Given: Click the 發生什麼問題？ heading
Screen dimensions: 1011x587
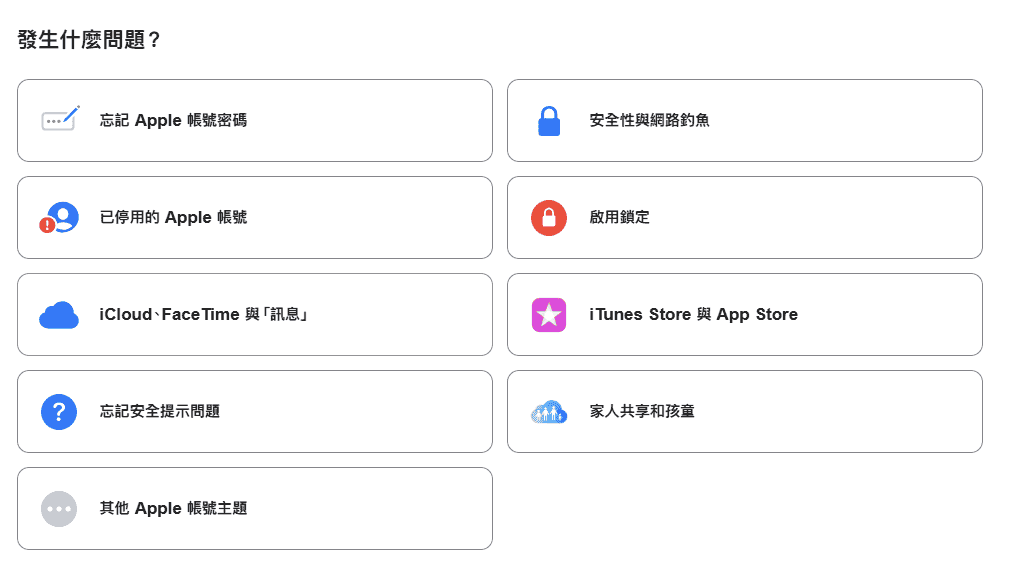Looking at the screenshot, I should point(90,41).
